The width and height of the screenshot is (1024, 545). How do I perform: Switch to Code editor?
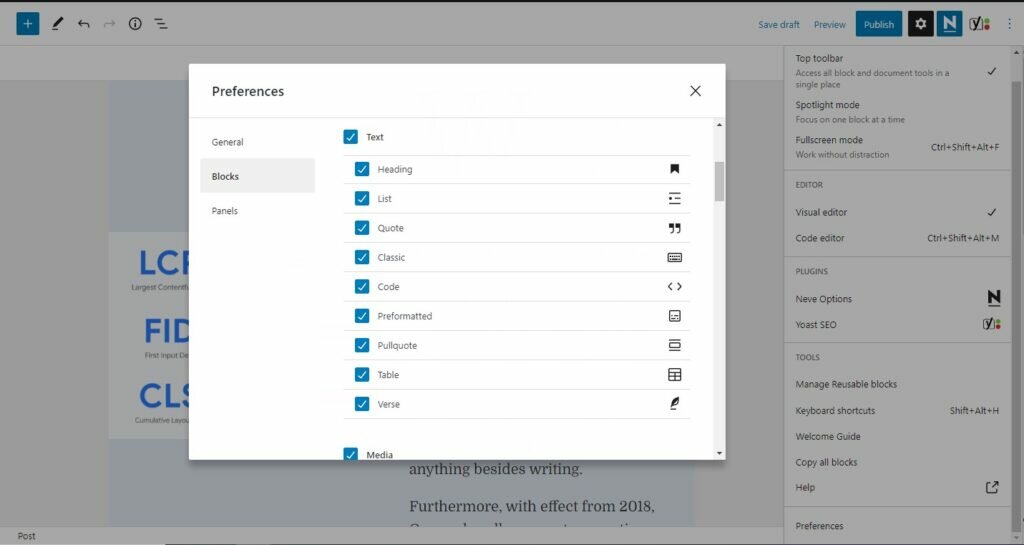click(897, 238)
